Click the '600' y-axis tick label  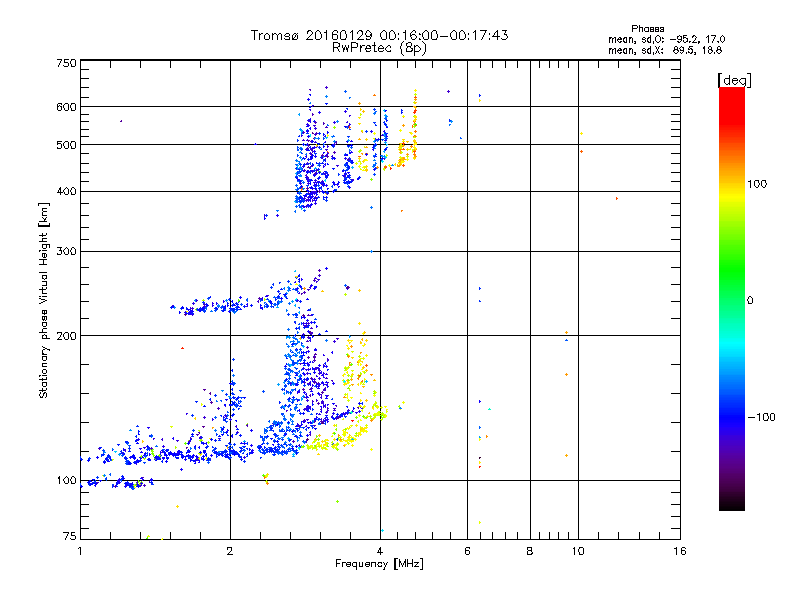[x=66, y=107]
